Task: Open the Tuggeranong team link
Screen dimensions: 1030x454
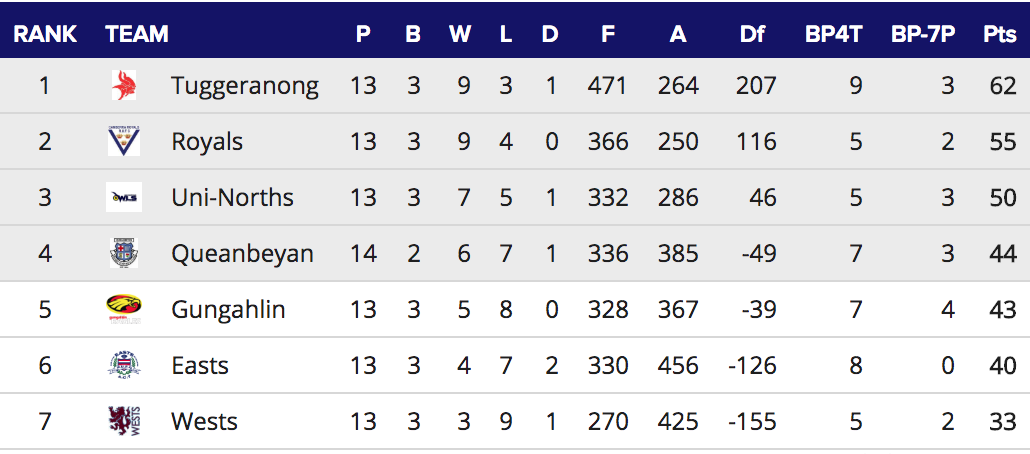Action: [245, 86]
